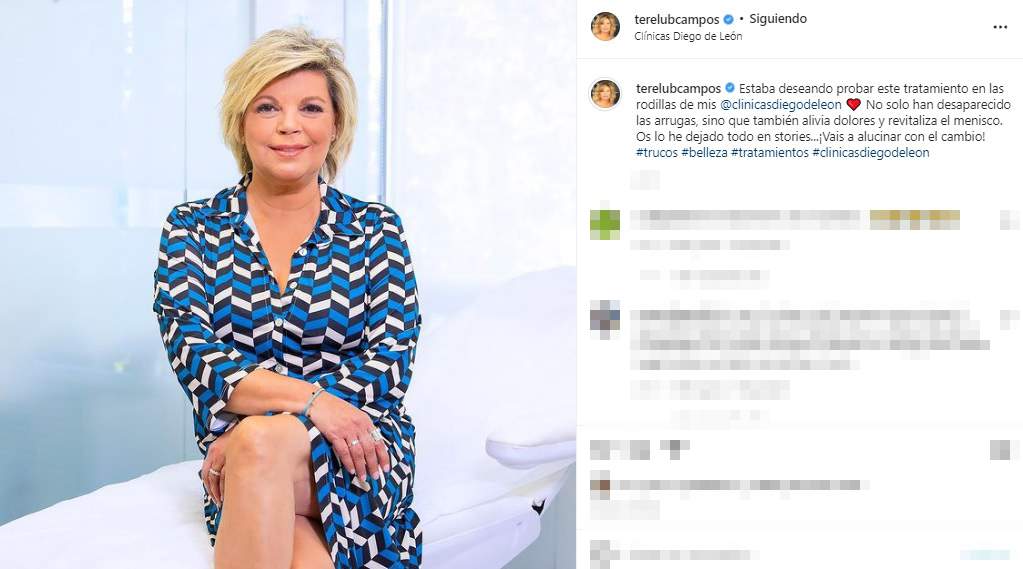Open the #clinicasdiegodeleon hashtag
This screenshot has height=569, width=1023.
click(870, 153)
